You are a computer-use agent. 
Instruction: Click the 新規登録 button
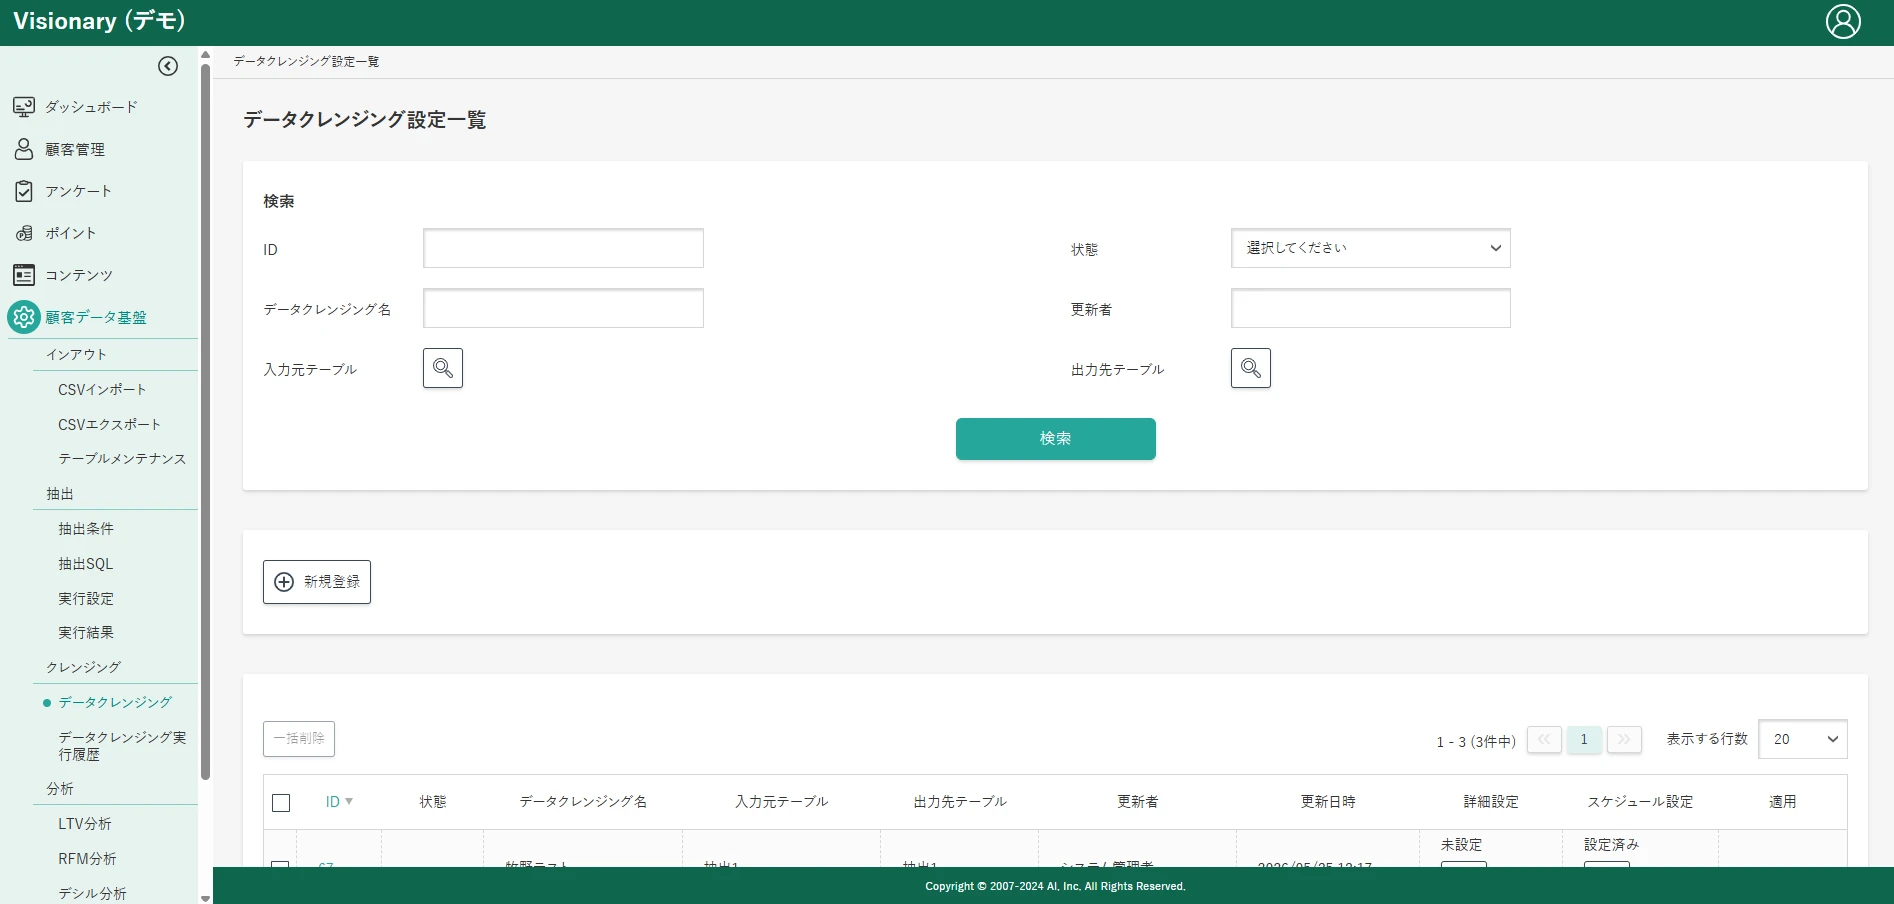pyautogui.click(x=317, y=582)
